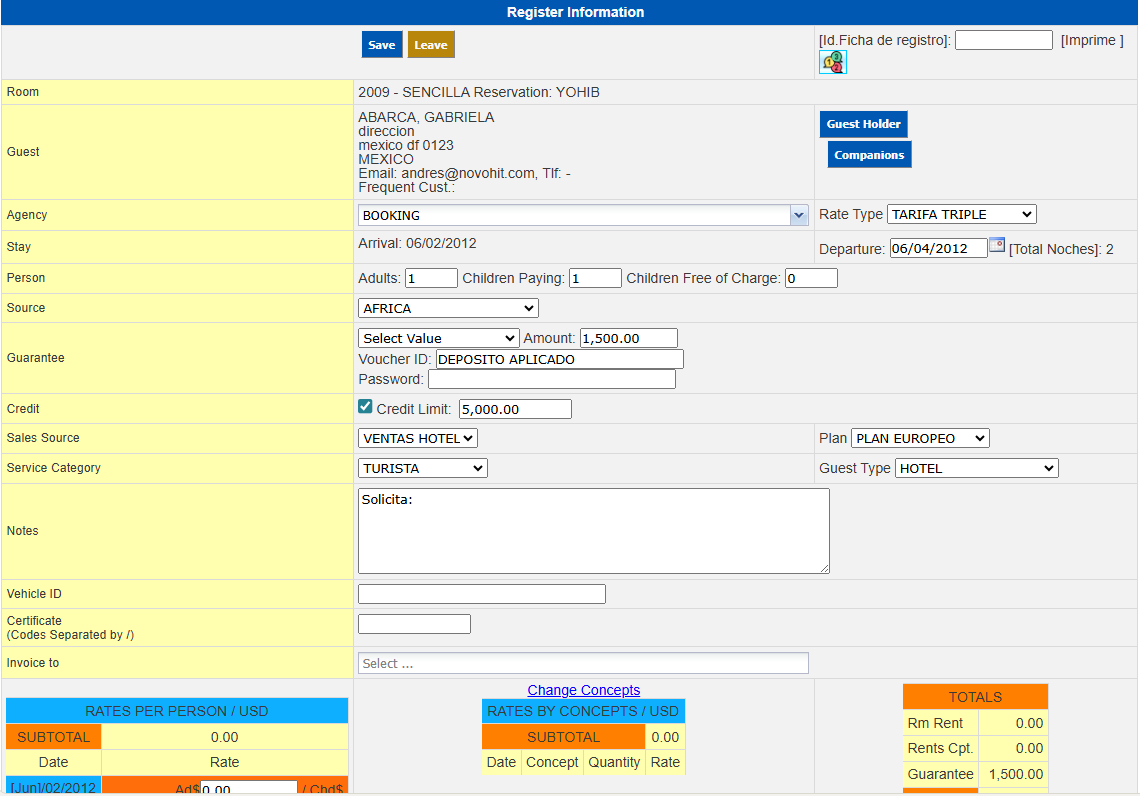Click the numbered chat bubbles icon
1140x796 pixels.
pyautogui.click(x=832, y=62)
